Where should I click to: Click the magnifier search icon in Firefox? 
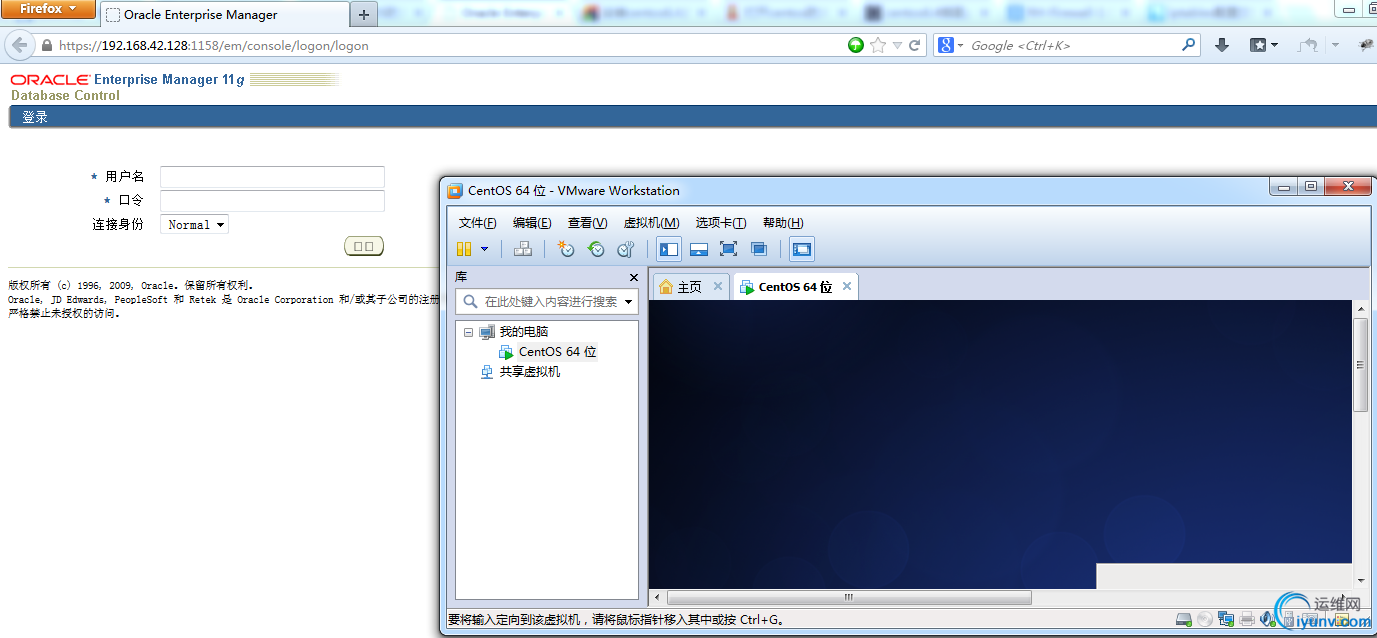pyautogui.click(x=1189, y=45)
